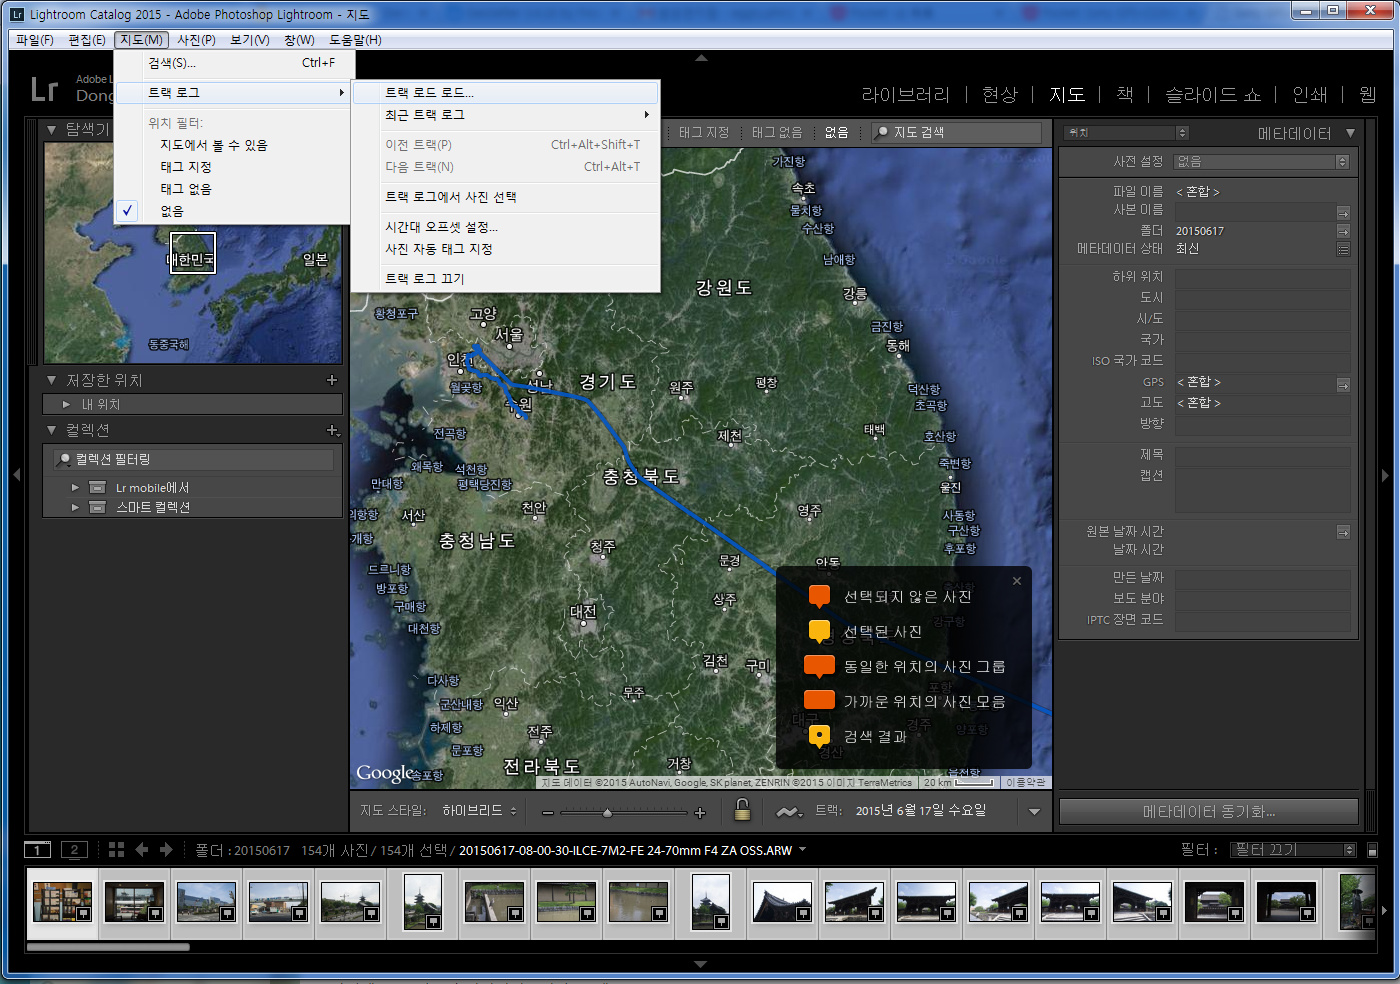Viewport: 1400px width, 984px height.
Task: Close the map key overlay
Action: click(x=1017, y=581)
